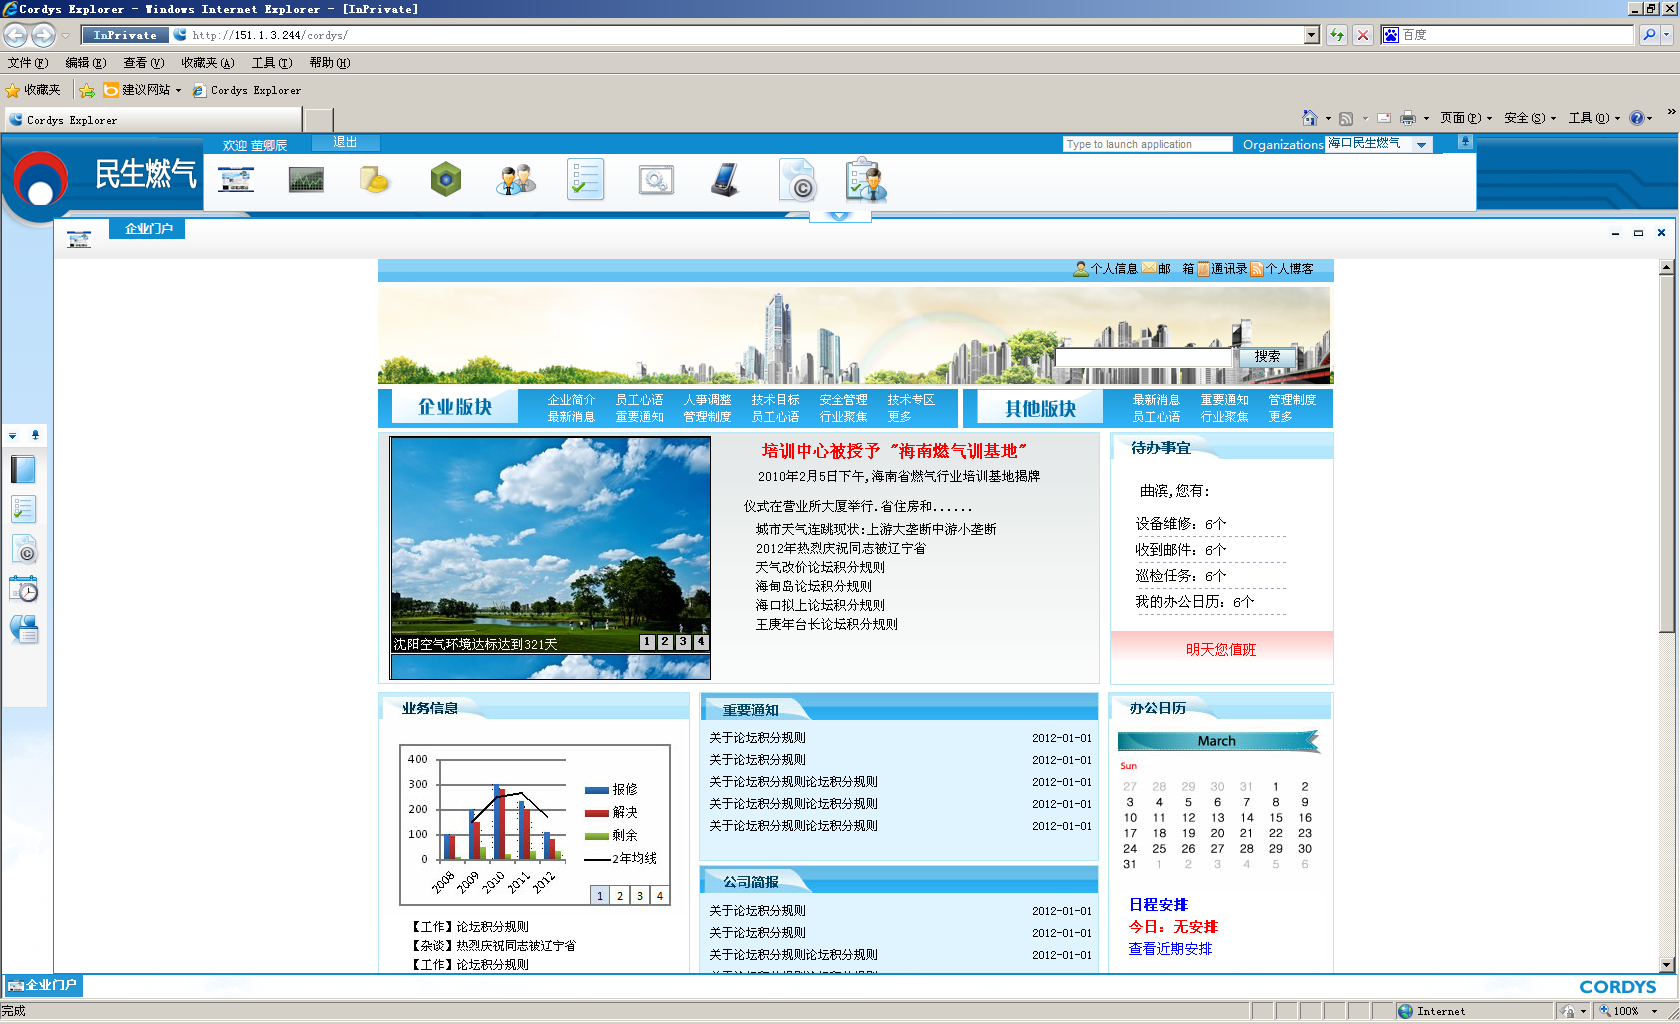Screen dimensions: 1680x1024
Task: Switch slideshow to image 3
Action: click(683, 642)
